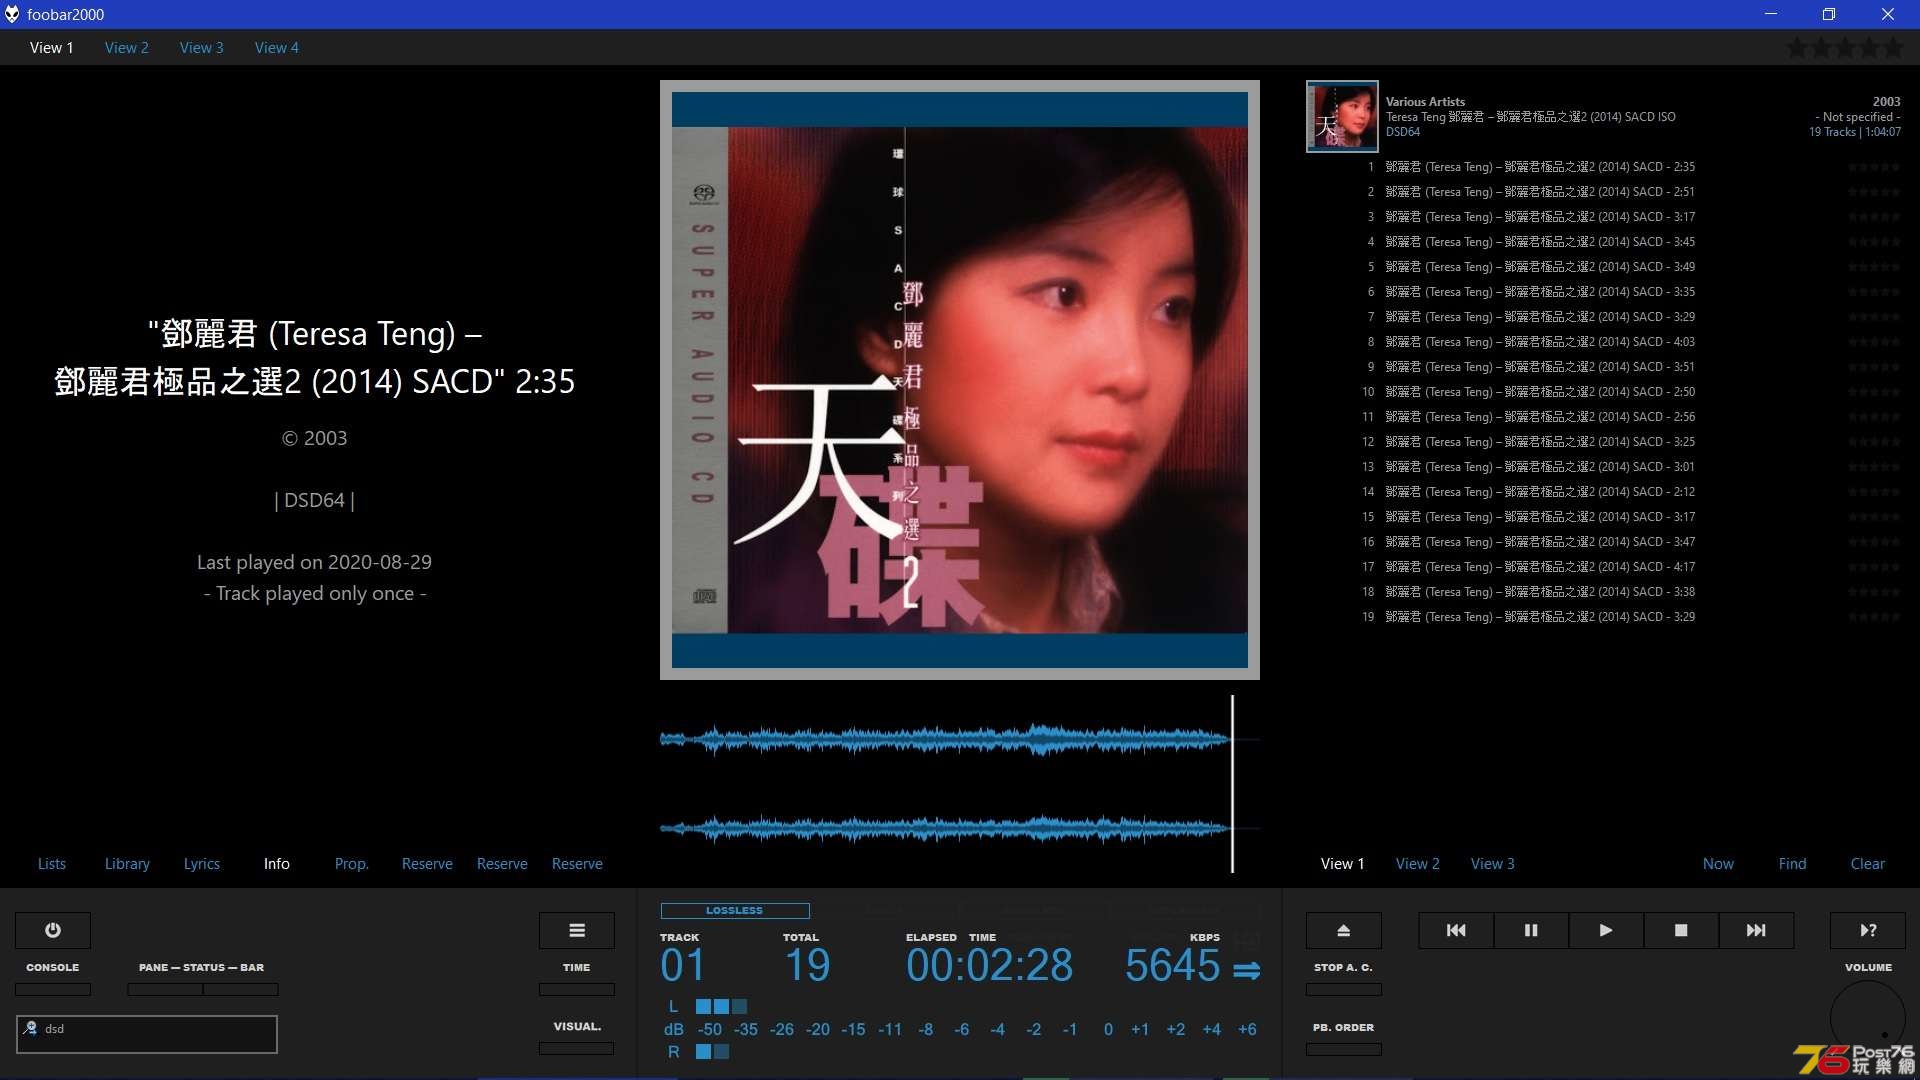This screenshot has width=1920, height=1080.
Task: Select the Info tab
Action: point(276,864)
